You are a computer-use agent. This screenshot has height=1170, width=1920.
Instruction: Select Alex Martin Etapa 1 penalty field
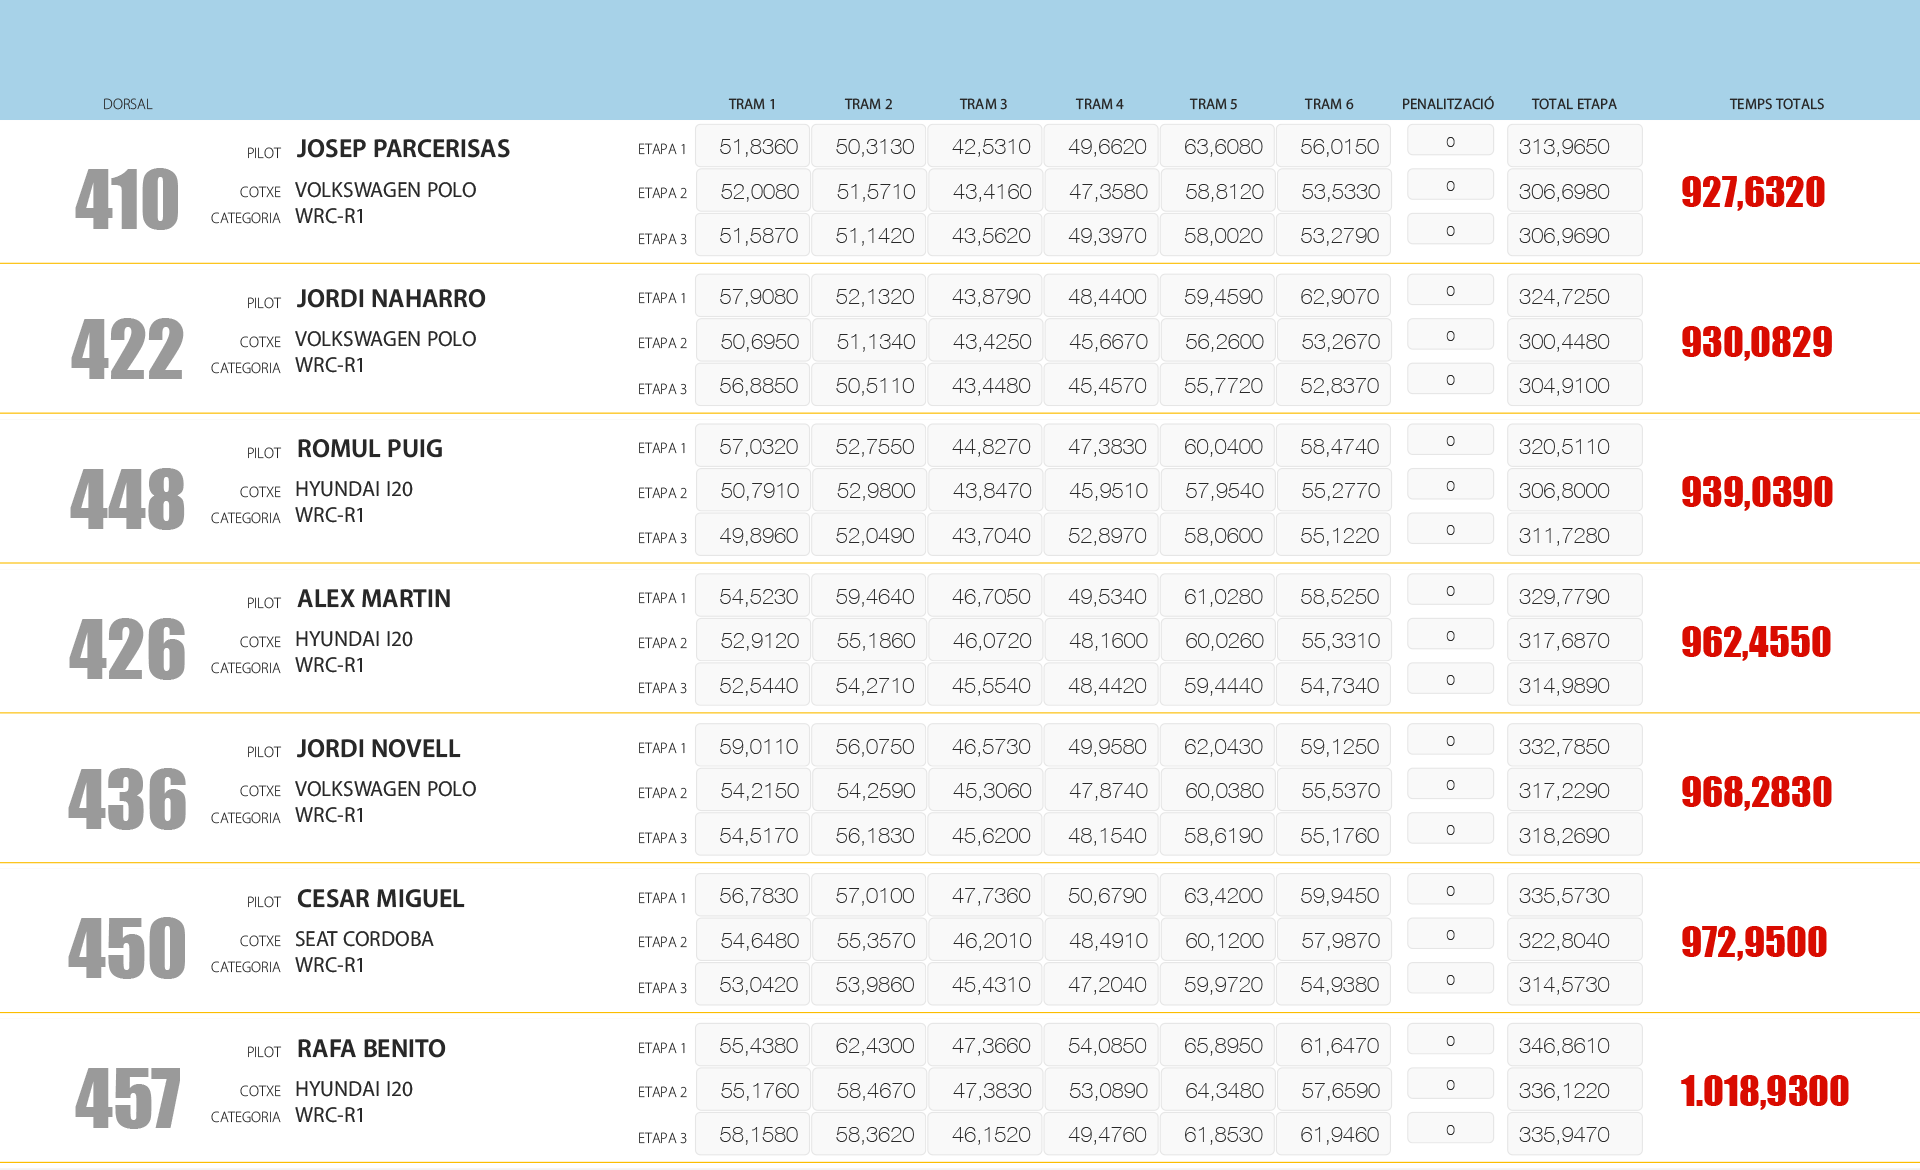pos(1450,591)
